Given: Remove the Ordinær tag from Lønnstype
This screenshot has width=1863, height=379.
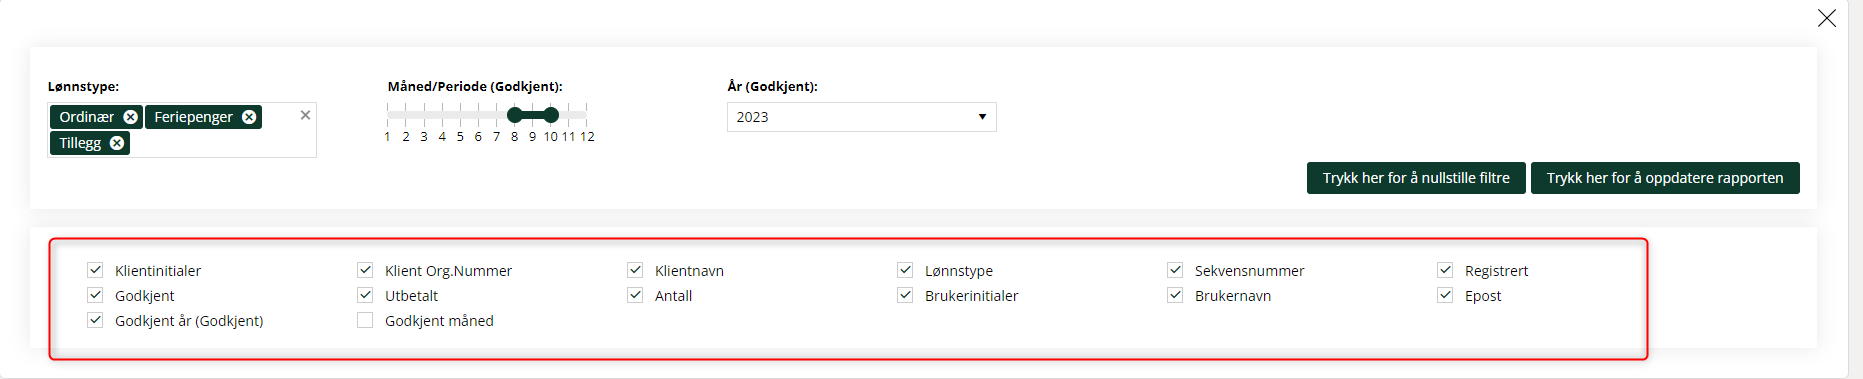Looking at the screenshot, I should click(x=130, y=117).
